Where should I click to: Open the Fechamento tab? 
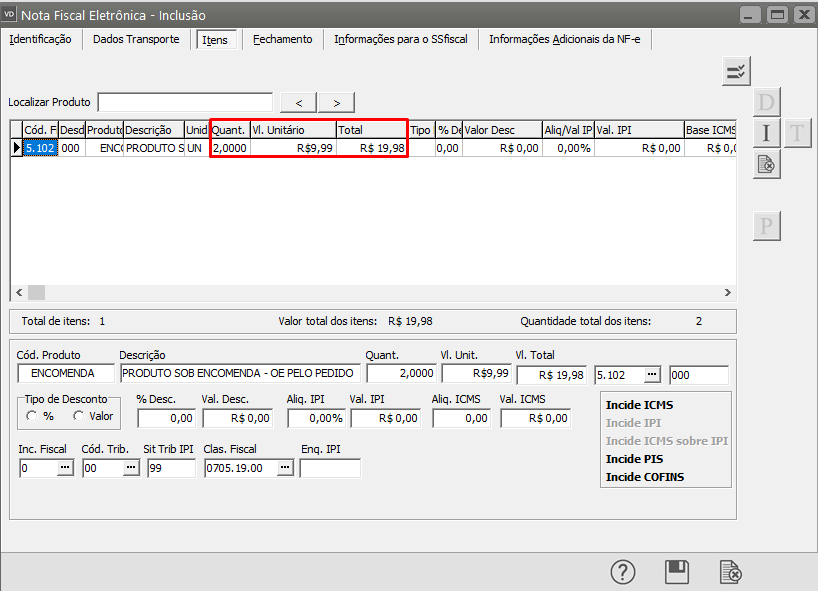point(282,39)
